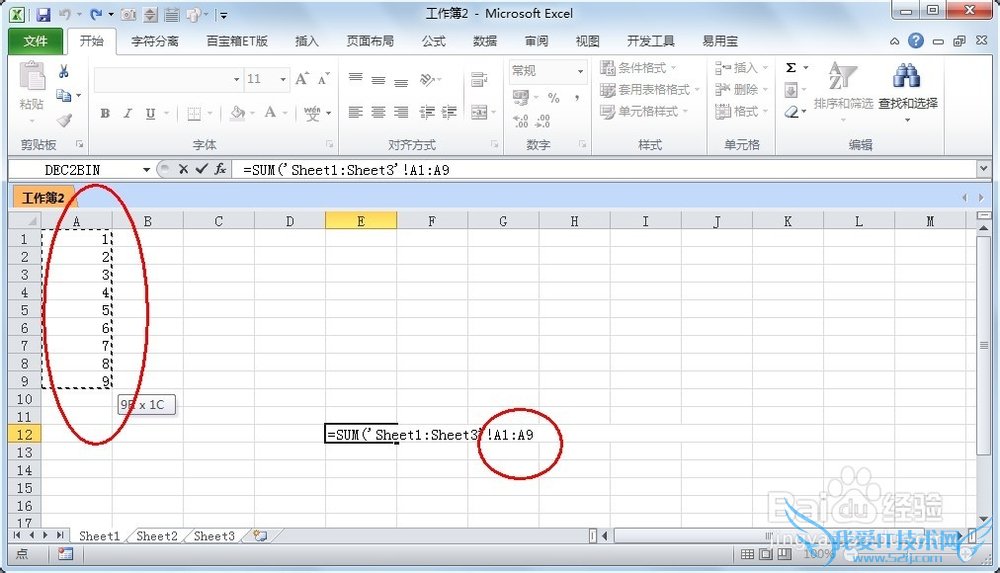Click the Fill Color bucket
This screenshot has width=1000, height=573.
[238, 113]
